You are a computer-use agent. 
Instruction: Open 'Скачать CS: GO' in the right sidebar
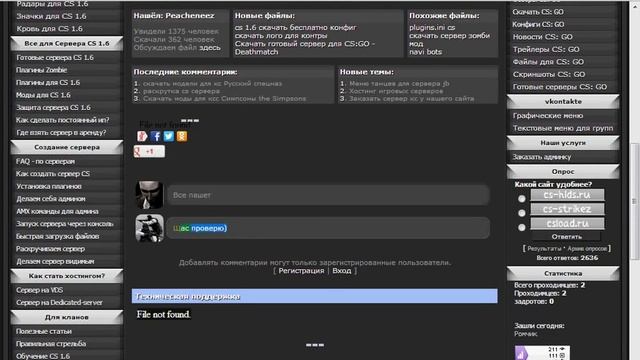(x=538, y=12)
